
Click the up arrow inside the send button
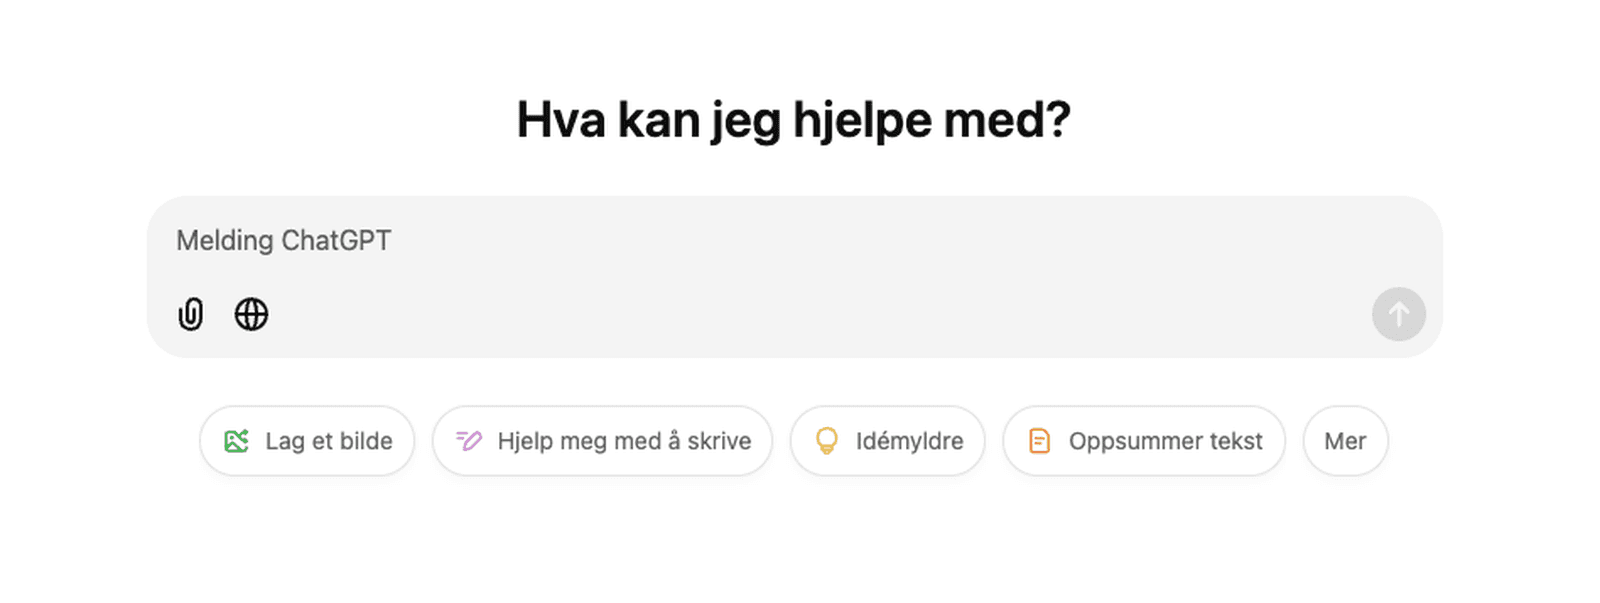[x=1399, y=314]
